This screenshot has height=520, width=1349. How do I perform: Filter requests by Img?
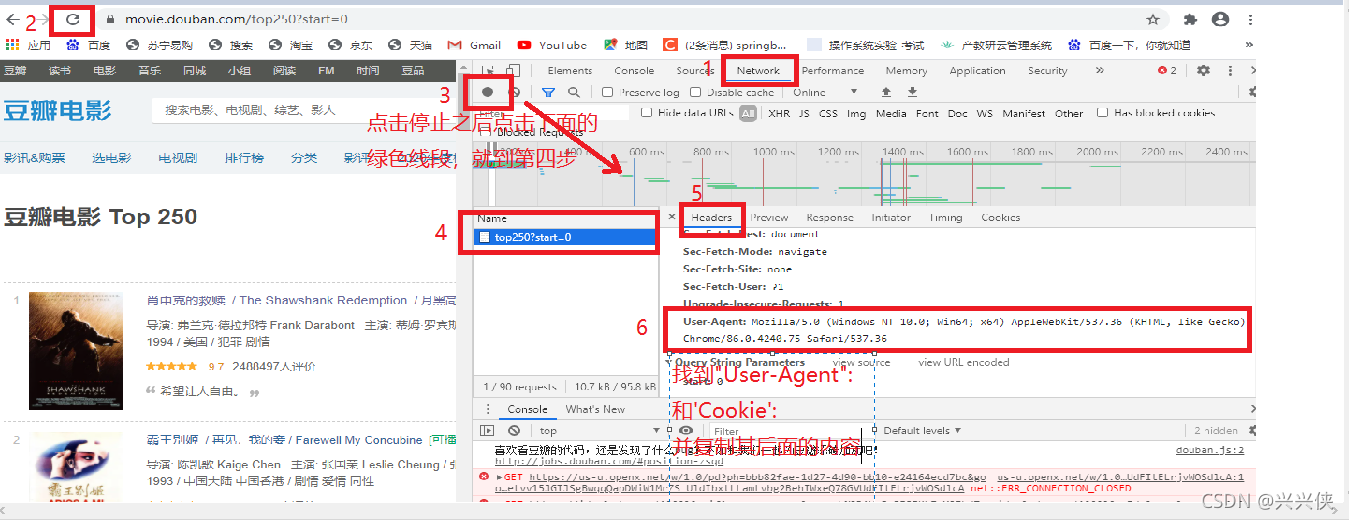(x=856, y=114)
